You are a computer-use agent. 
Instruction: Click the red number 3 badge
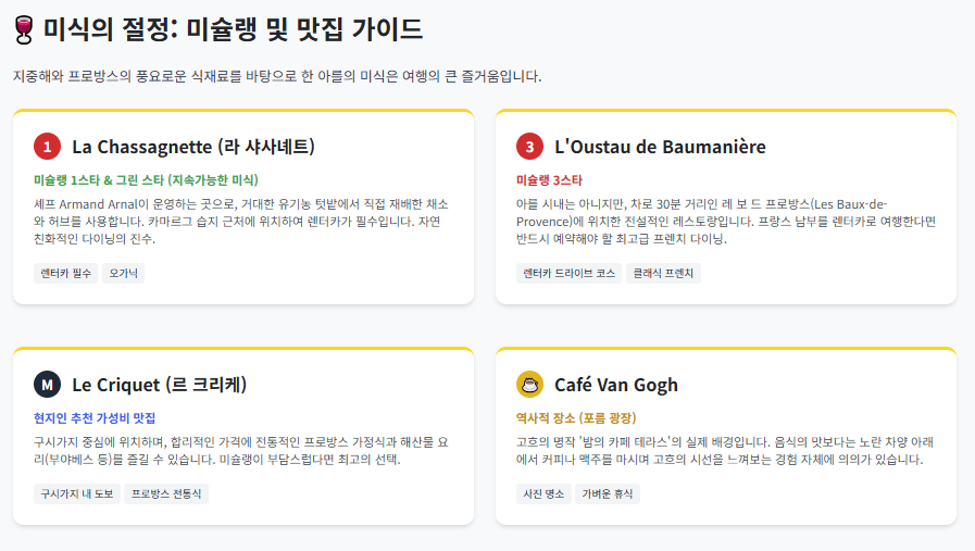coord(530,147)
